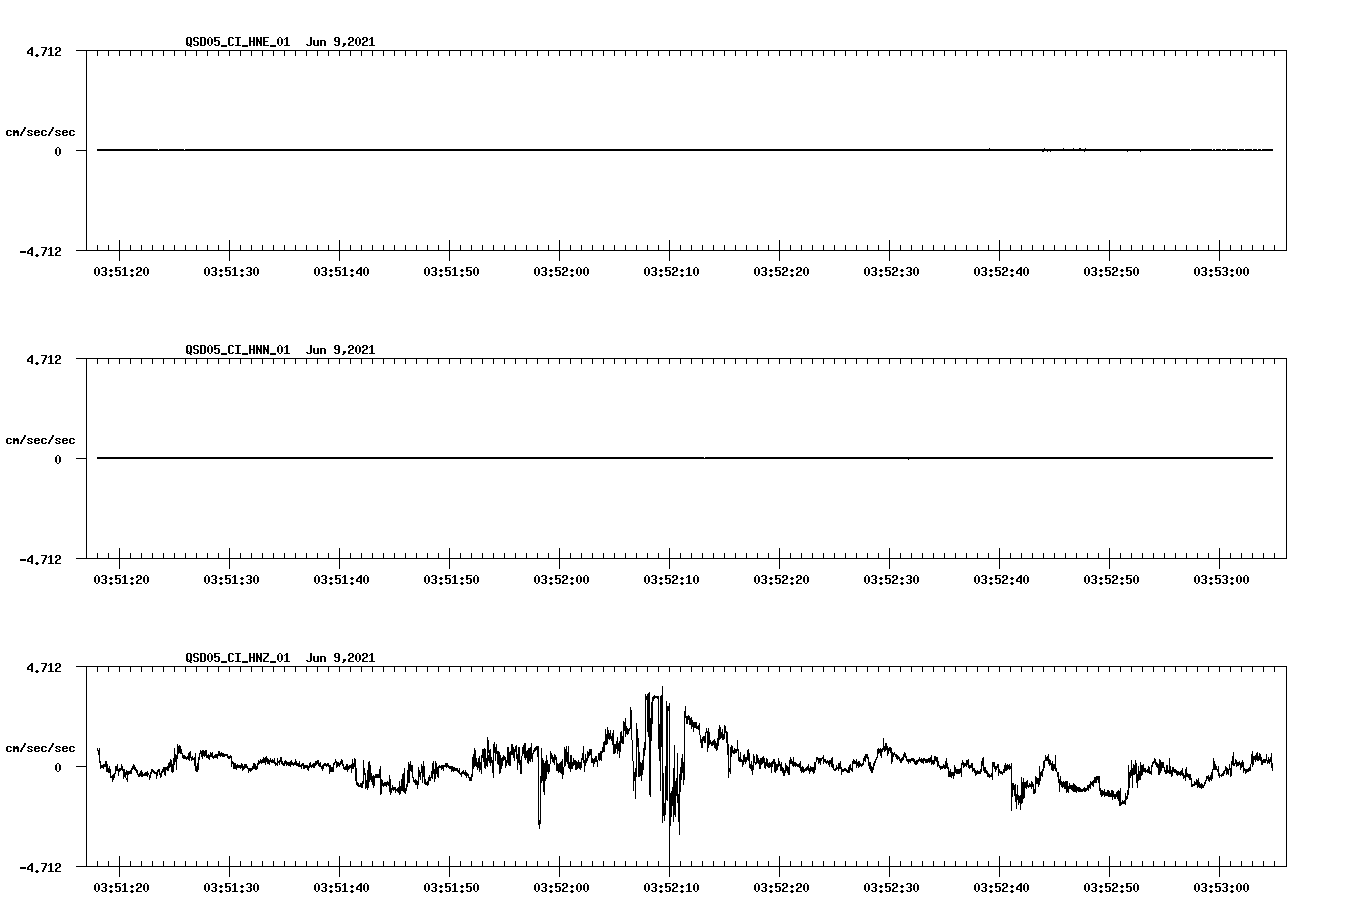The width and height of the screenshot is (1358, 924).
Task: Click the 03:52:30 time label on the HNE chart
Action: coord(891,272)
